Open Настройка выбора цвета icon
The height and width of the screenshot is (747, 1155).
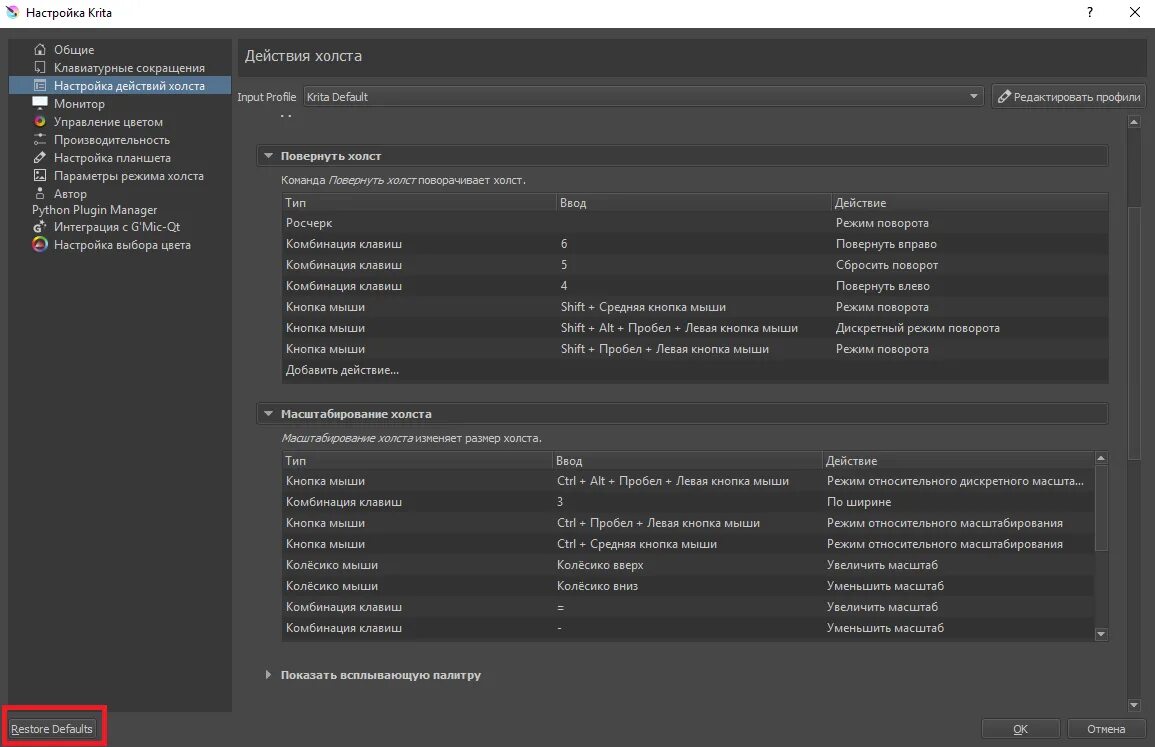pyautogui.click(x=40, y=245)
